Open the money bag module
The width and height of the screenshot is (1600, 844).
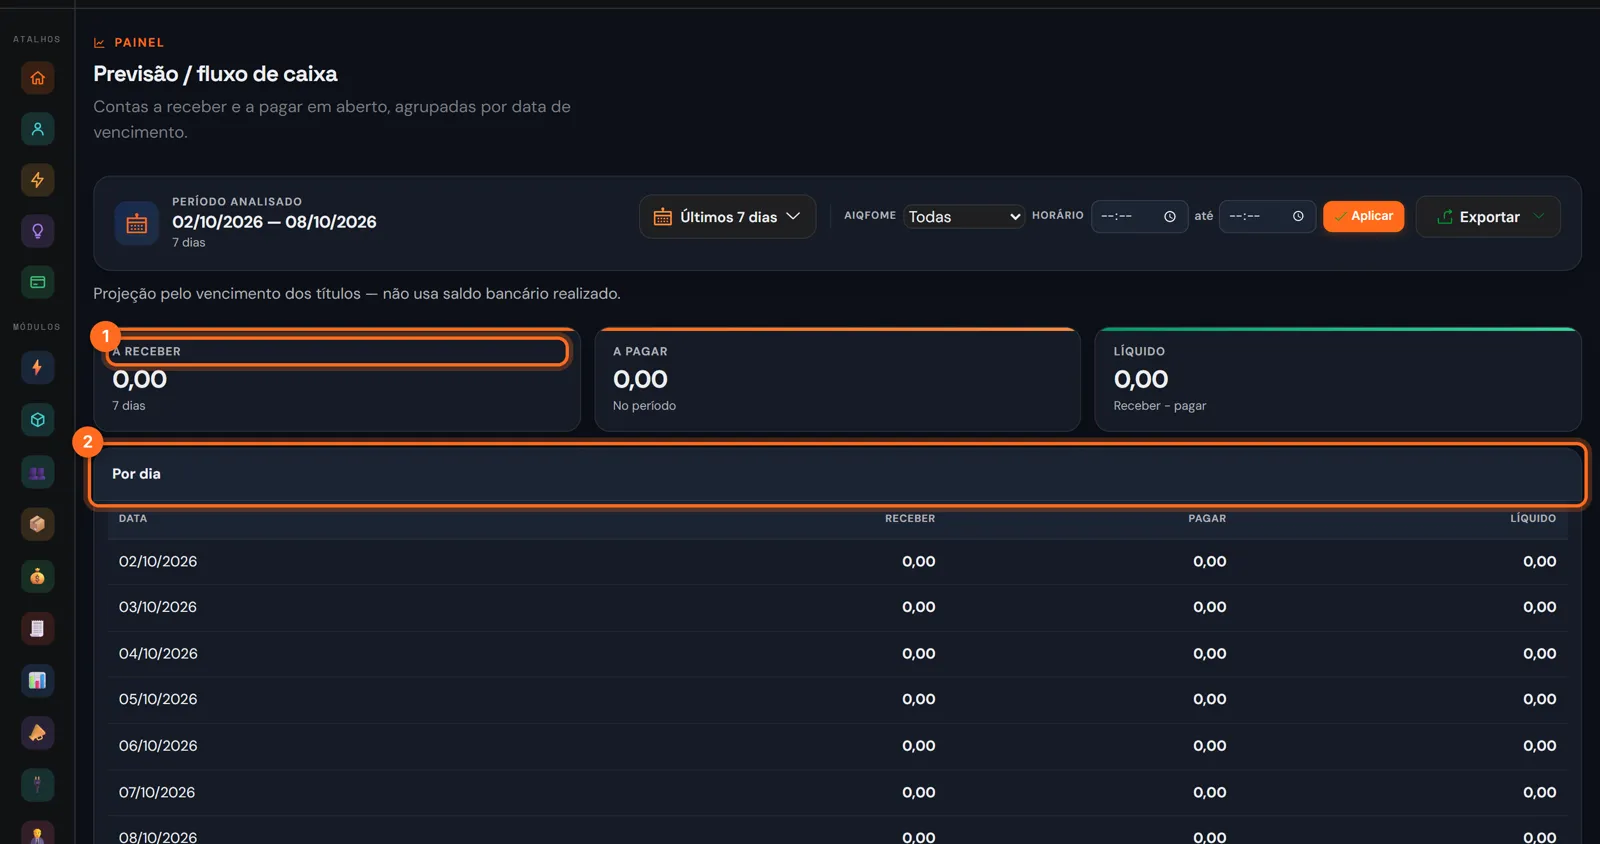pyautogui.click(x=38, y=576)
